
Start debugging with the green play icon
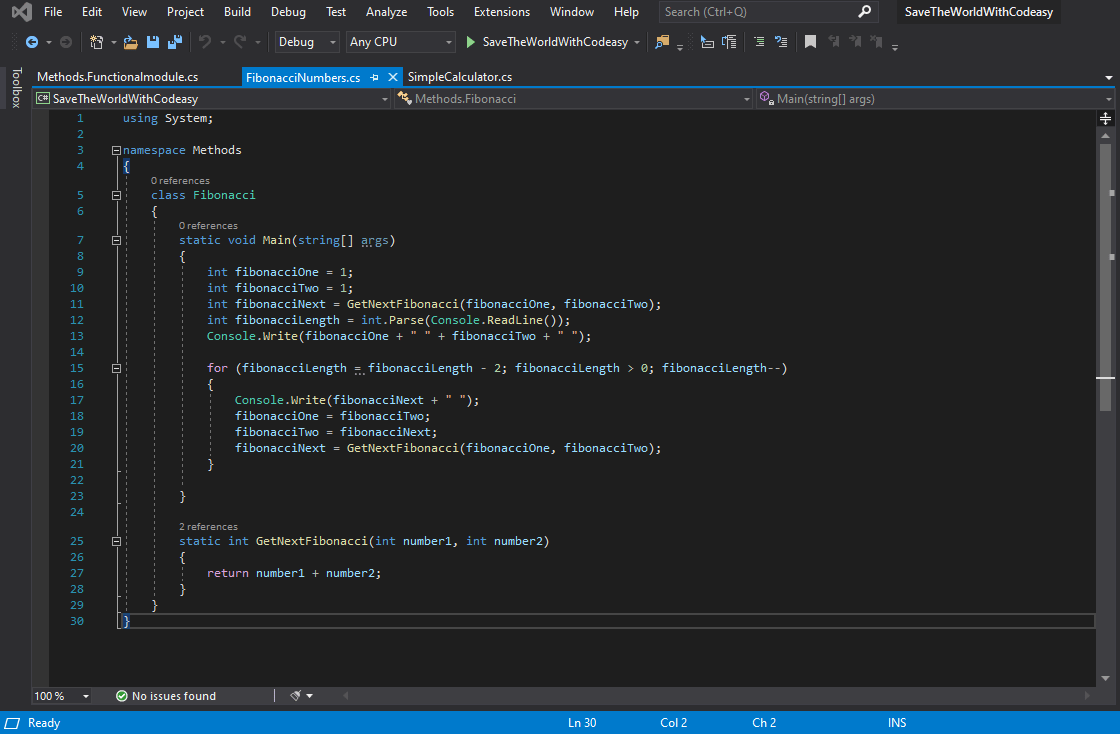[471, 42]
